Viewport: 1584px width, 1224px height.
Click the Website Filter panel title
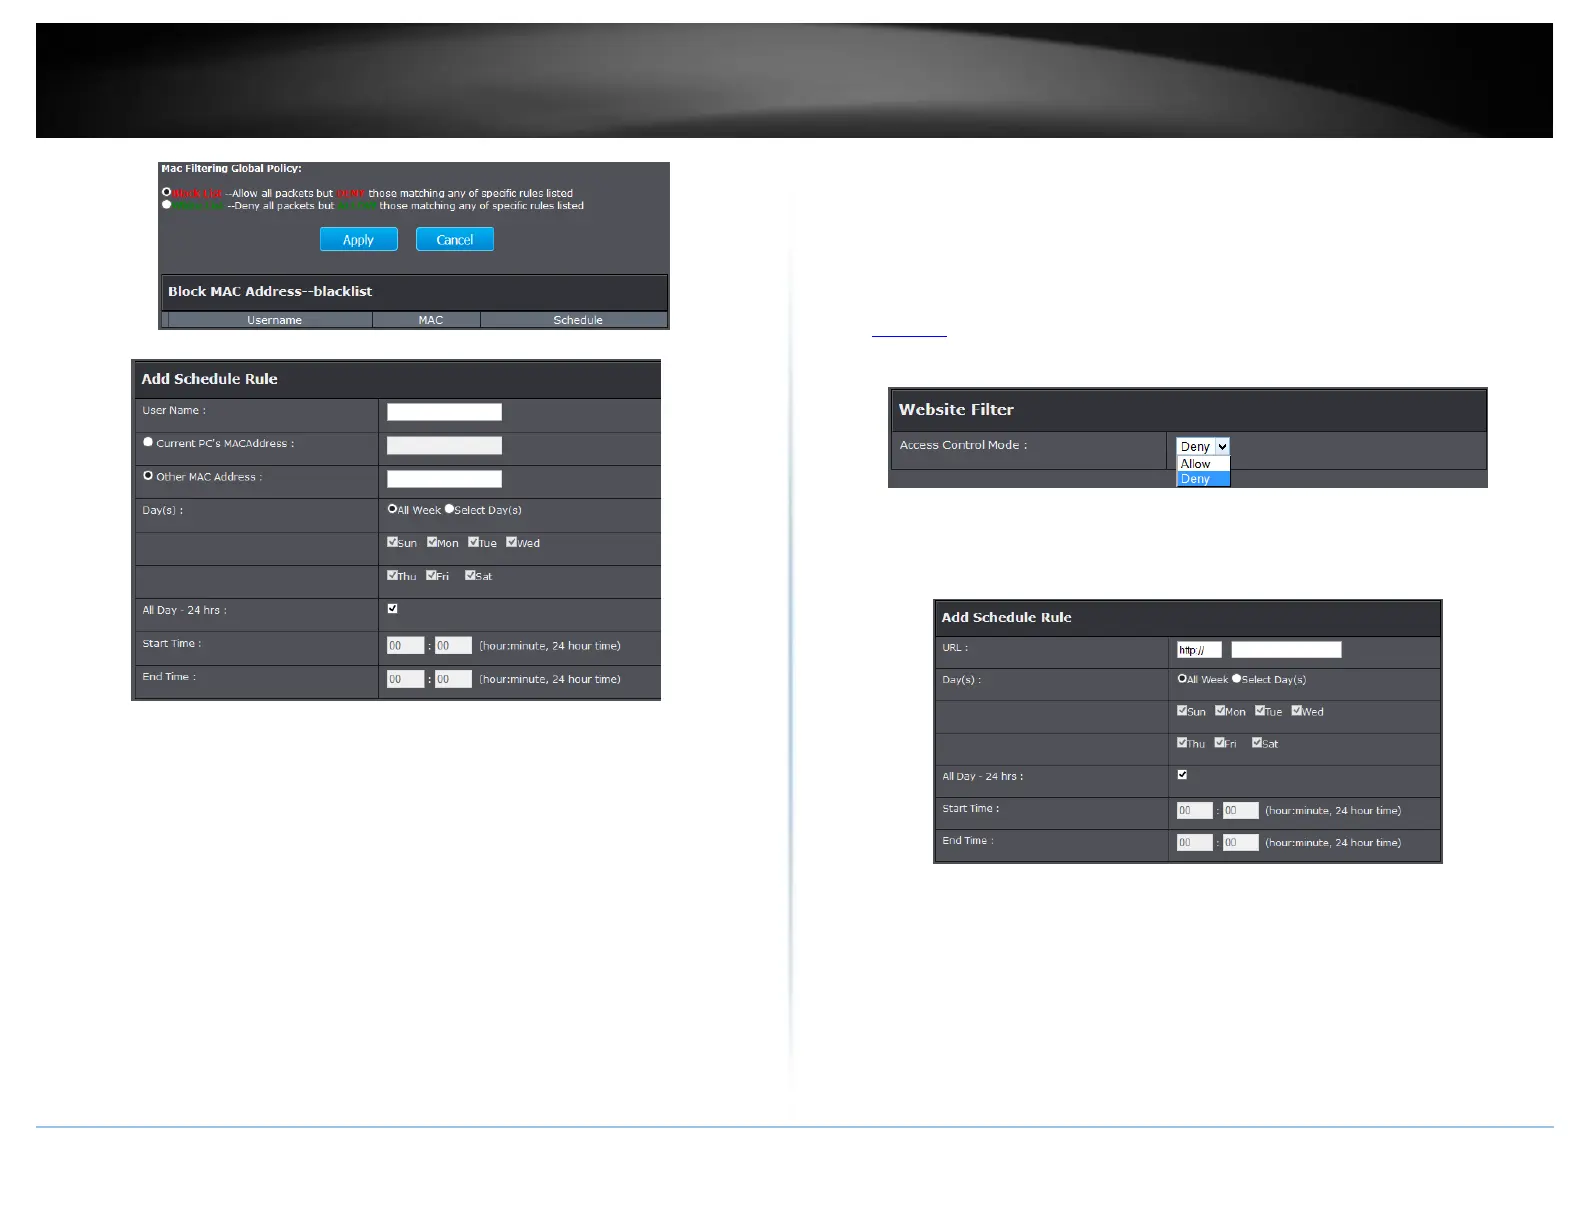click(x=956, y=410)
